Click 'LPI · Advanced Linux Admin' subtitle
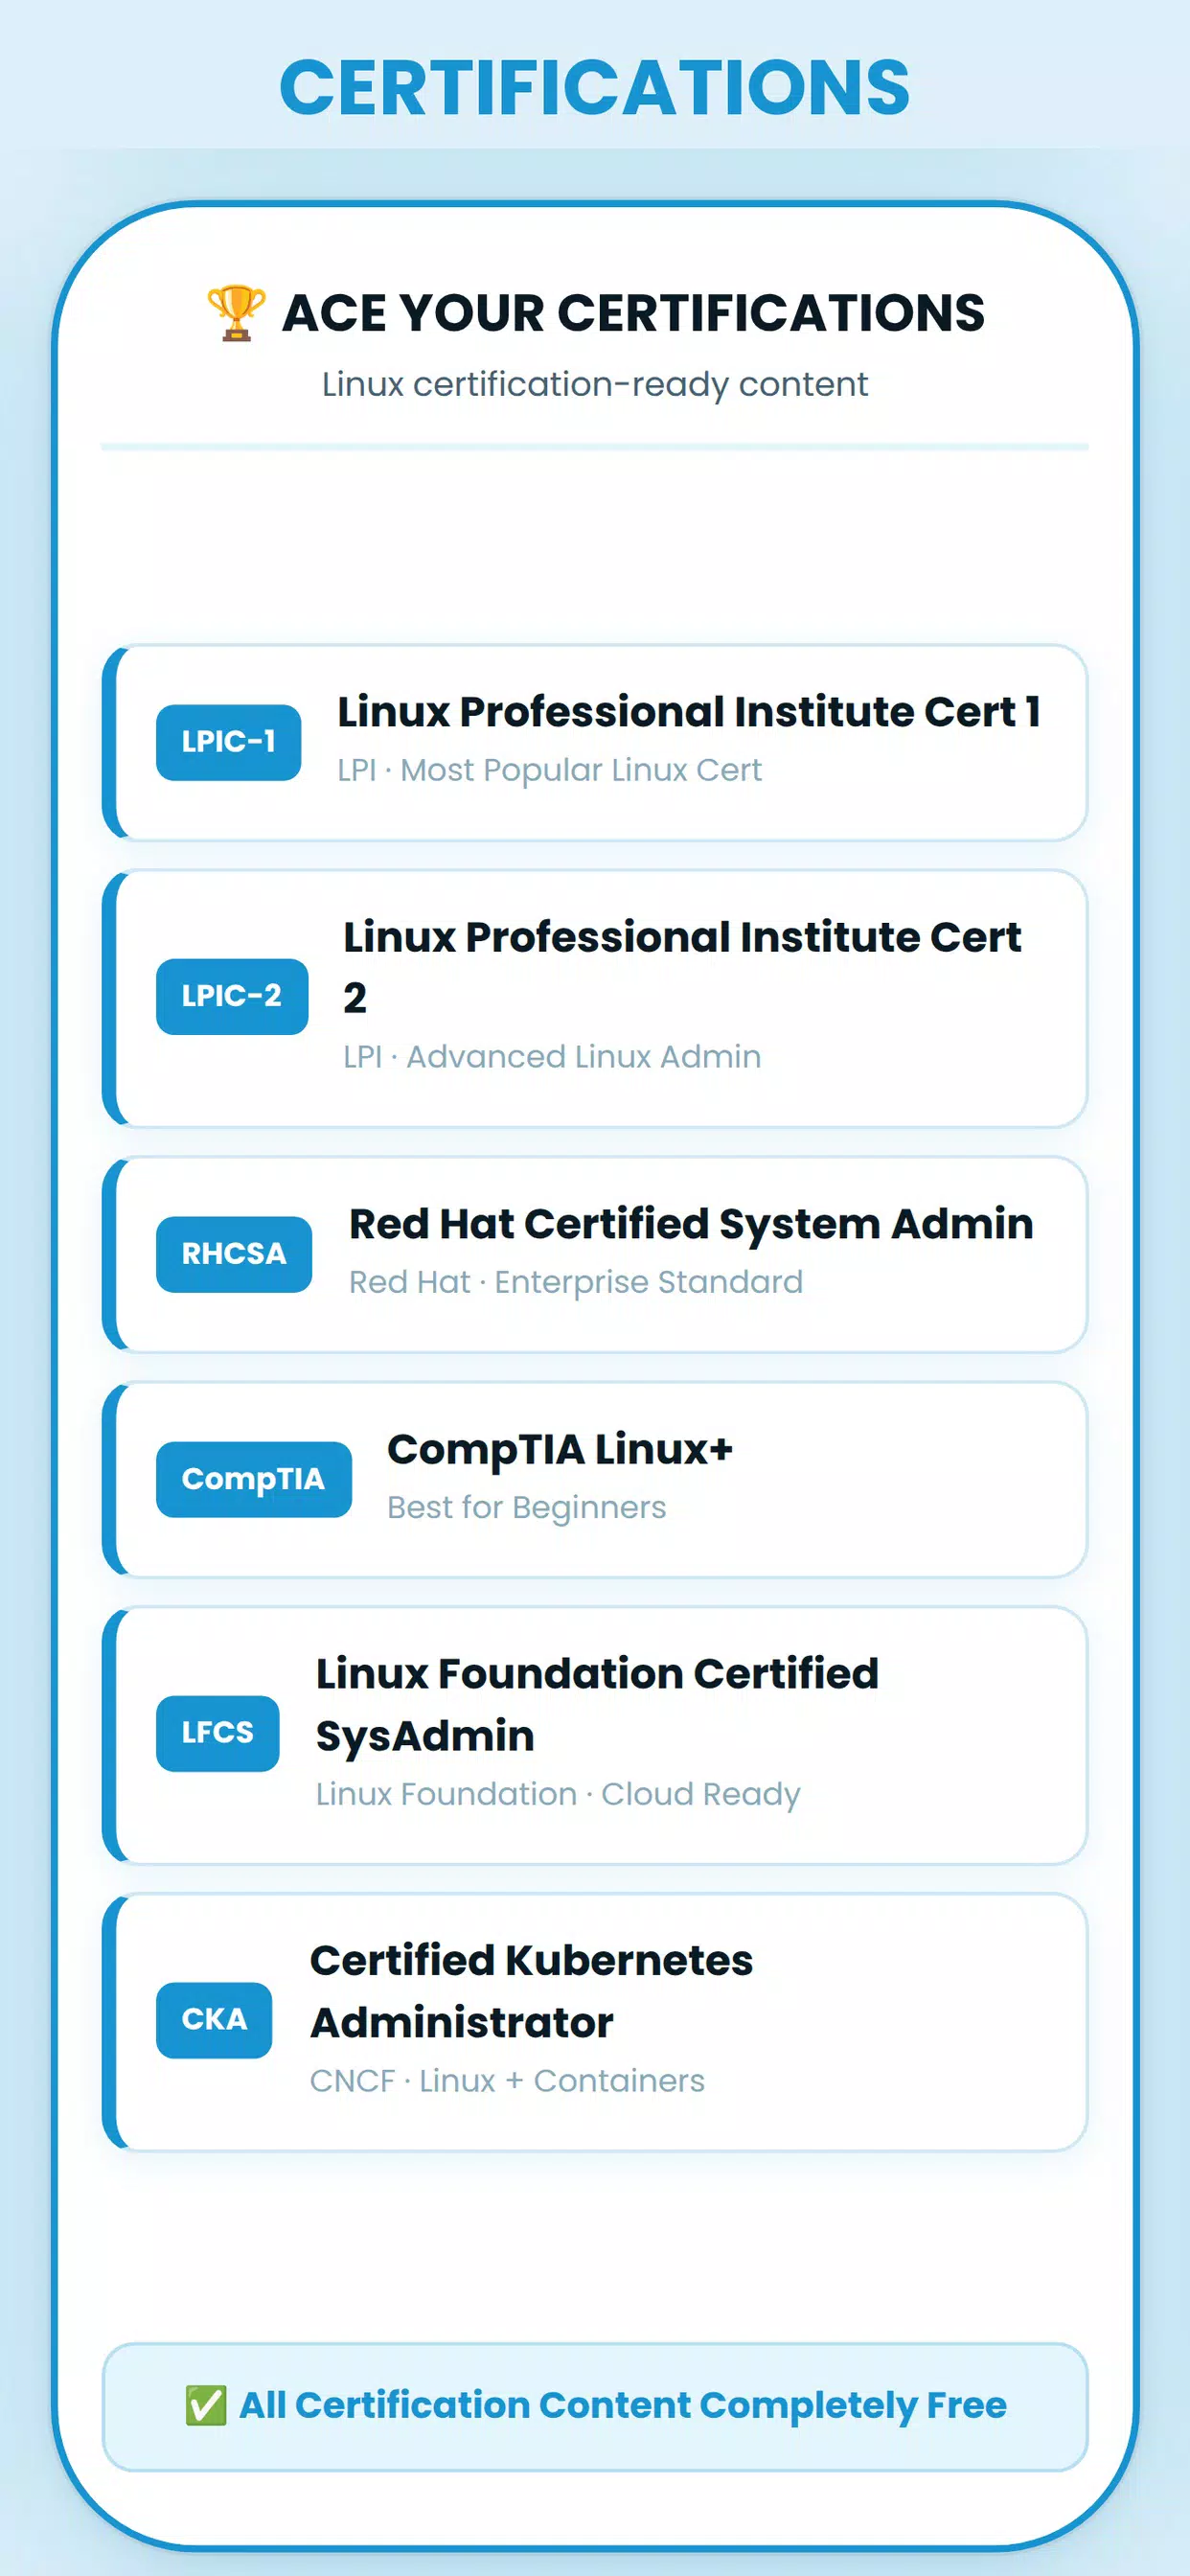This screenshot has height=2576, width=1190. tap(552, 1057)
